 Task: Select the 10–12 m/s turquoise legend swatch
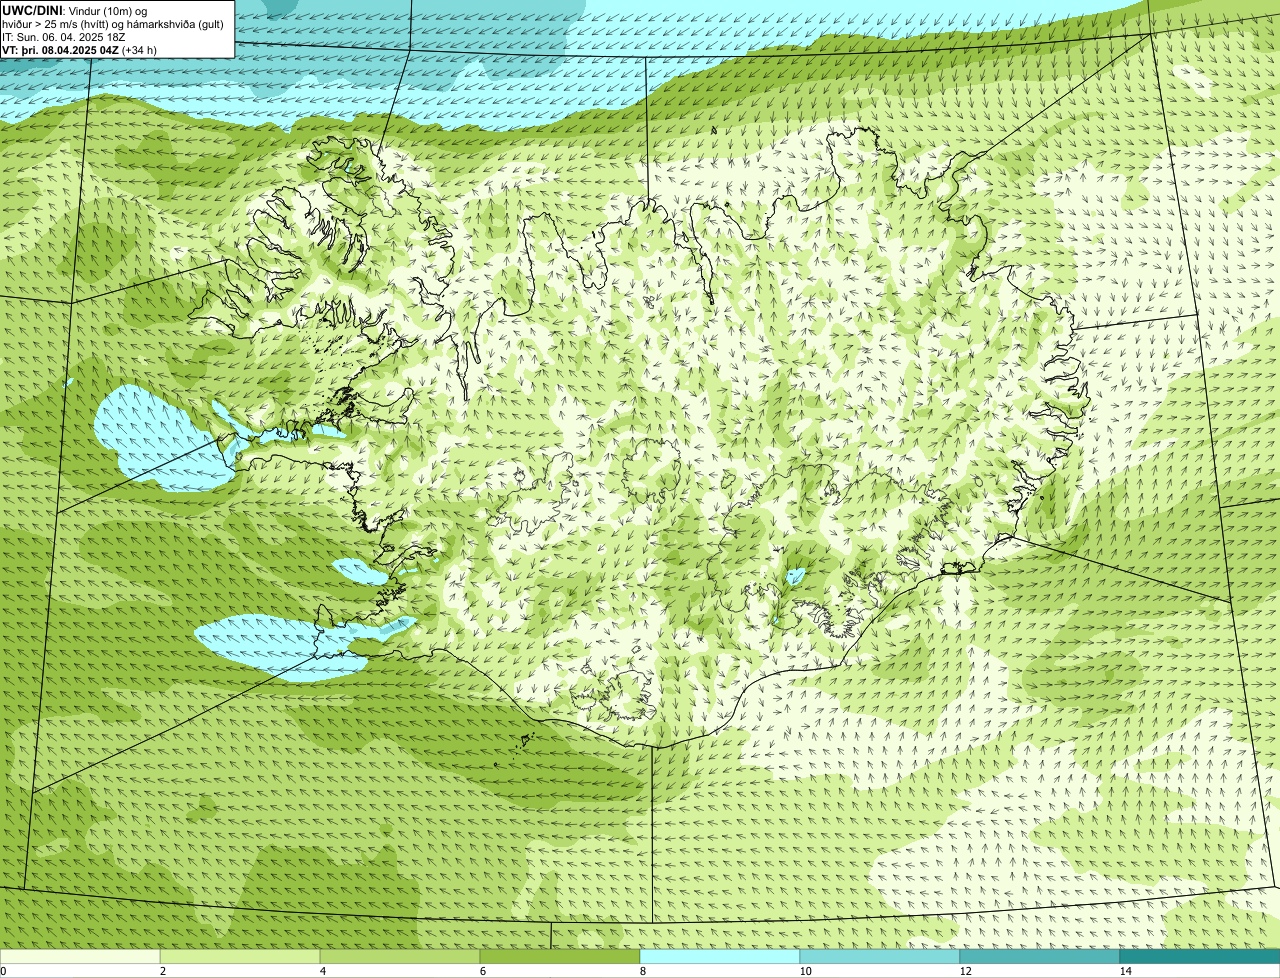coord(880,957)
